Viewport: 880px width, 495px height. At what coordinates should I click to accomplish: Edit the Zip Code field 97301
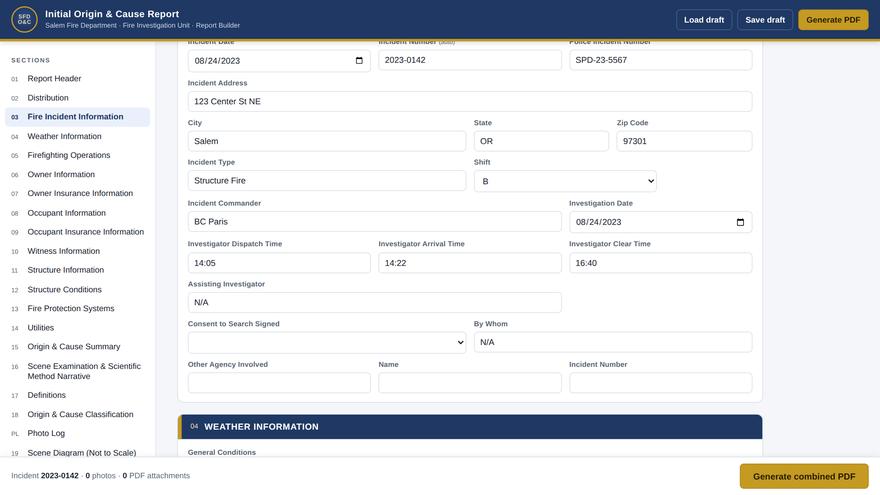click(684, 141)
